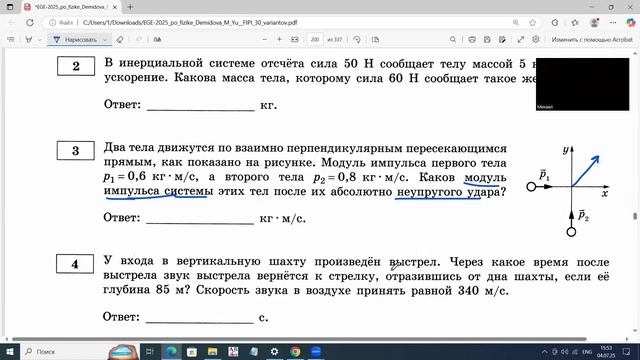The height and width of the screenshot is (360, 640).
Task: Close the EGE-2025 PDF tab
Action: pyautogui.click(x=115, y=7)
